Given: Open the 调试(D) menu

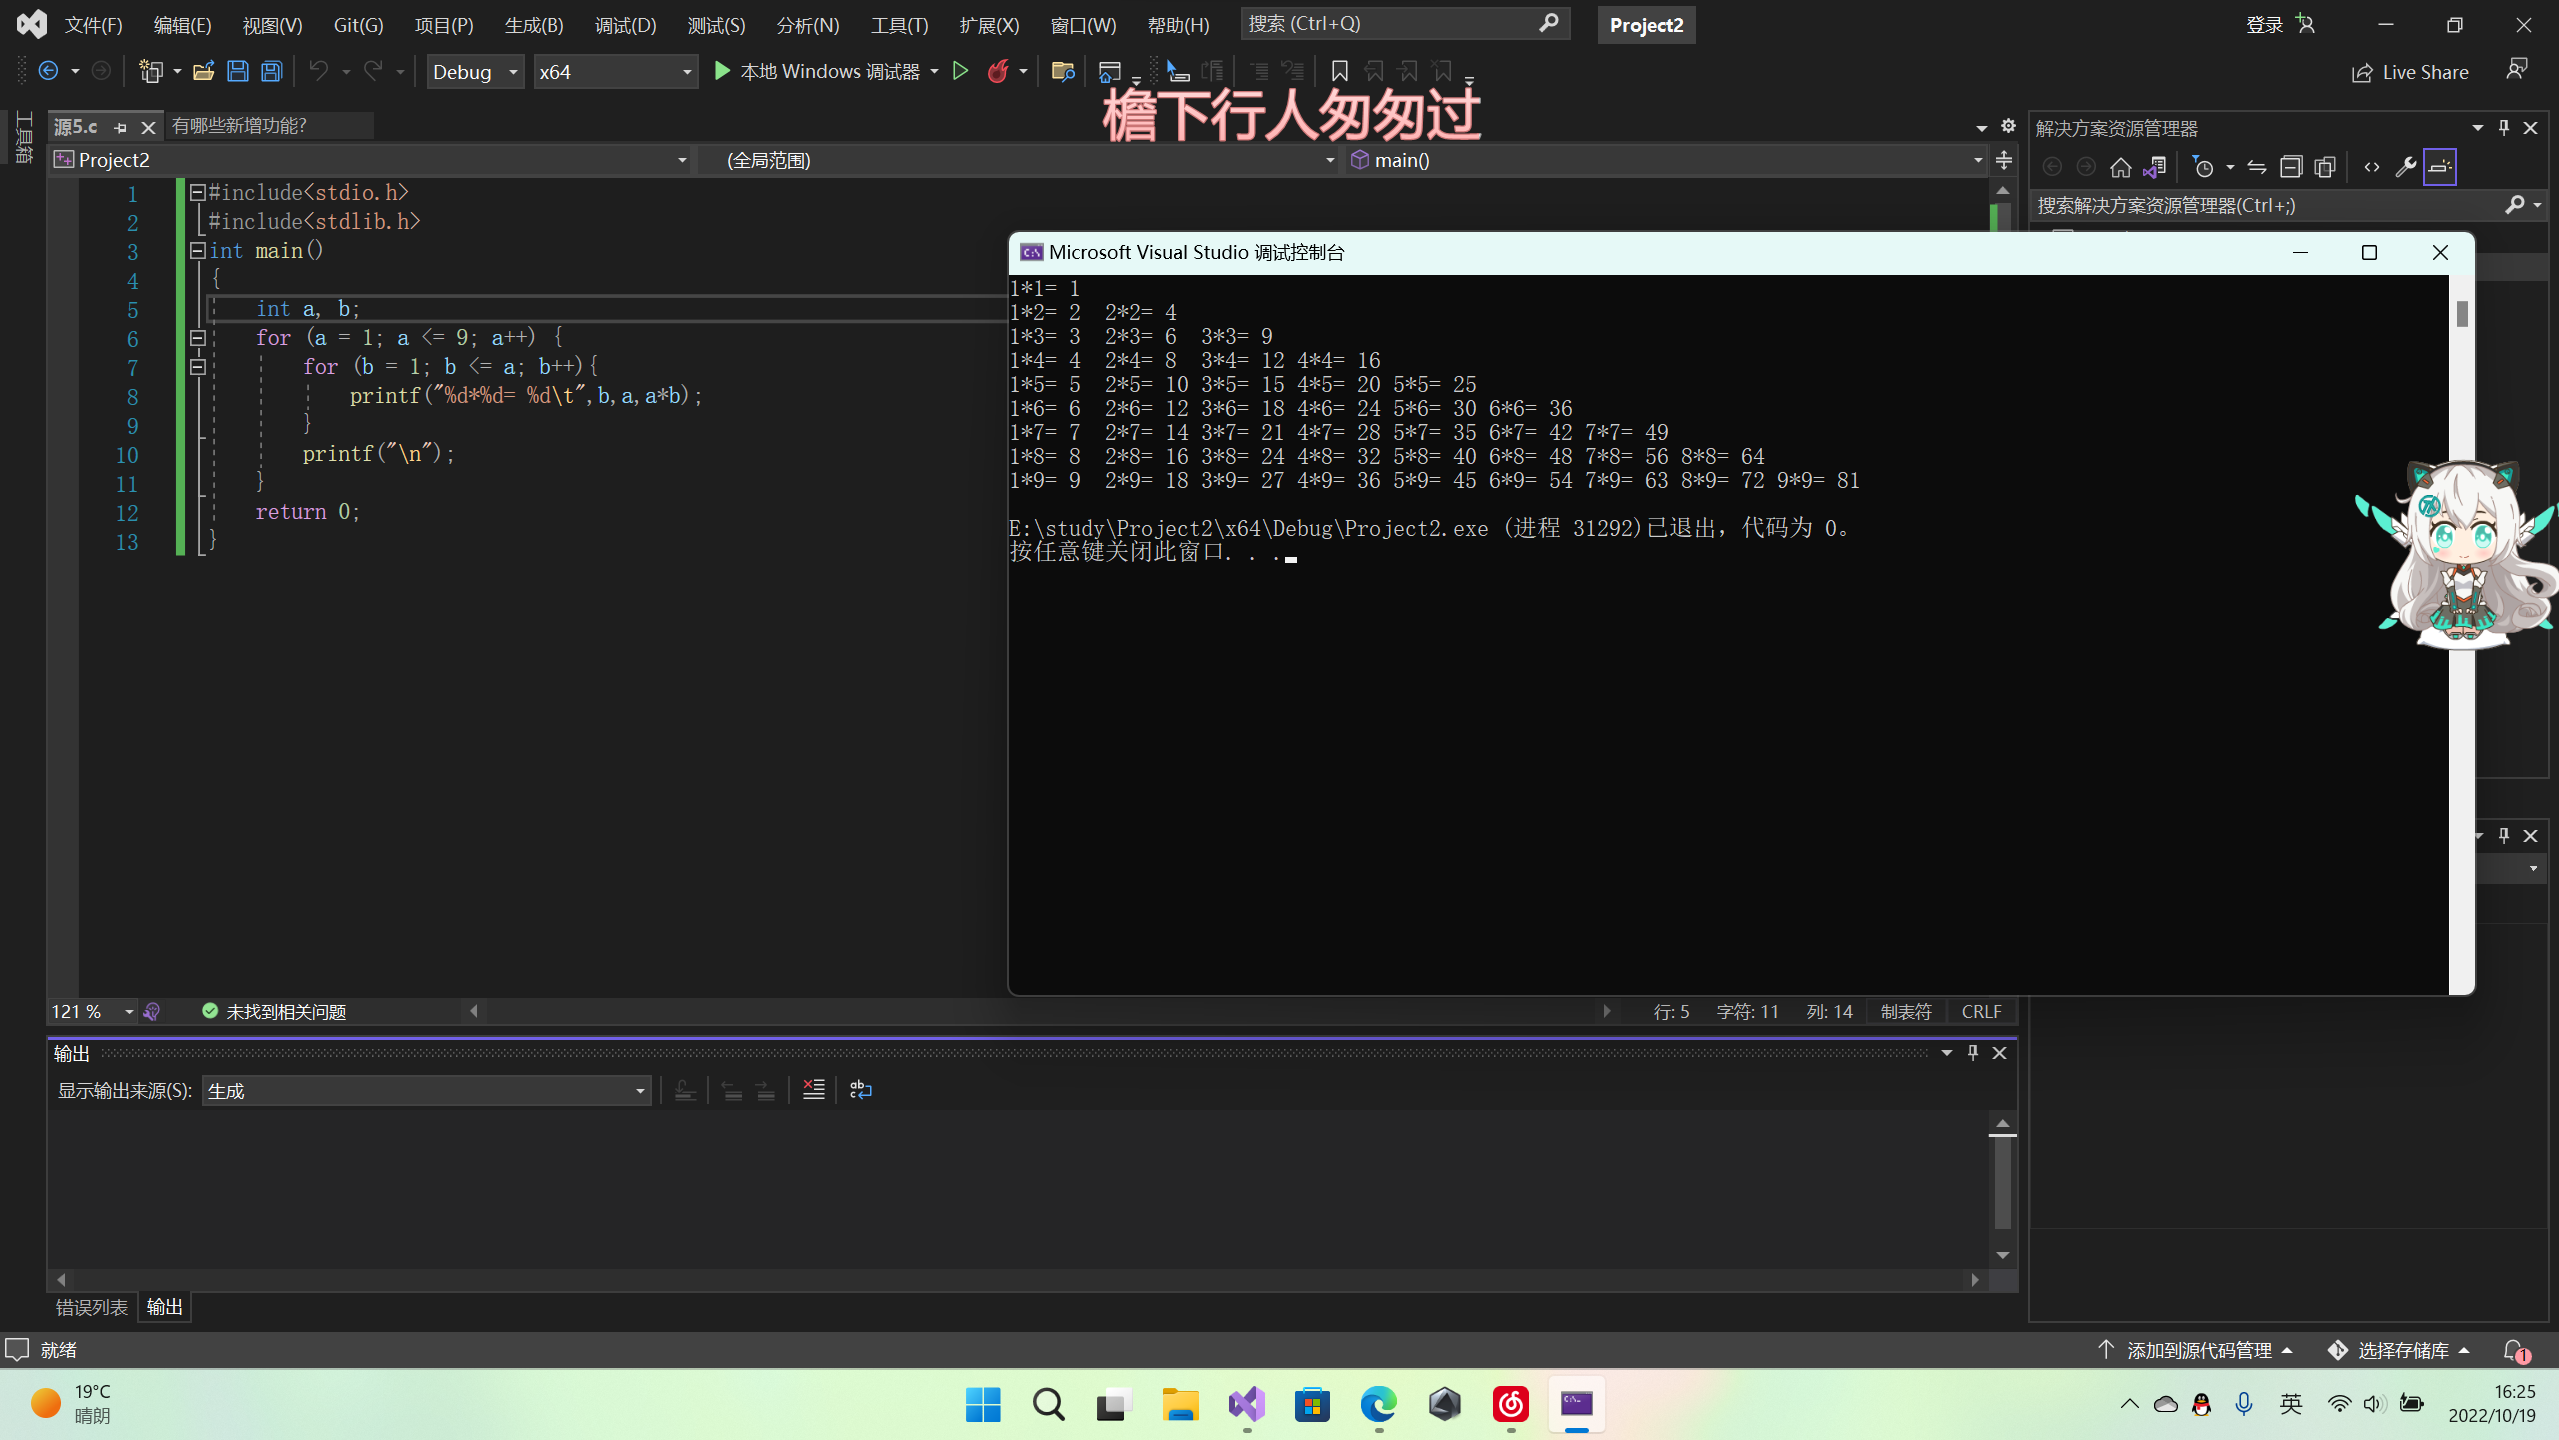Looking at the screenshot, I should (x=625, y=25).
